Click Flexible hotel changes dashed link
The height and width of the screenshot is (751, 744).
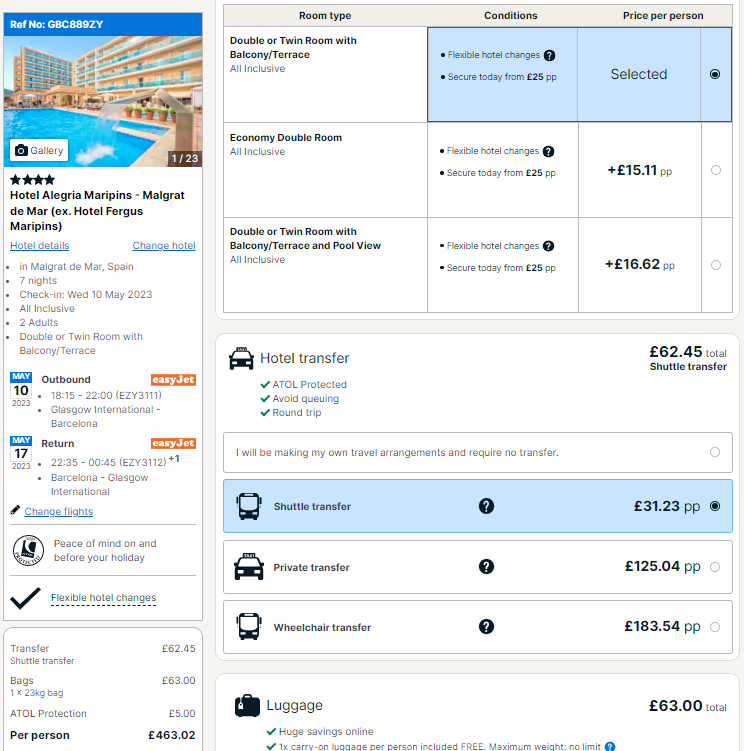103,598
